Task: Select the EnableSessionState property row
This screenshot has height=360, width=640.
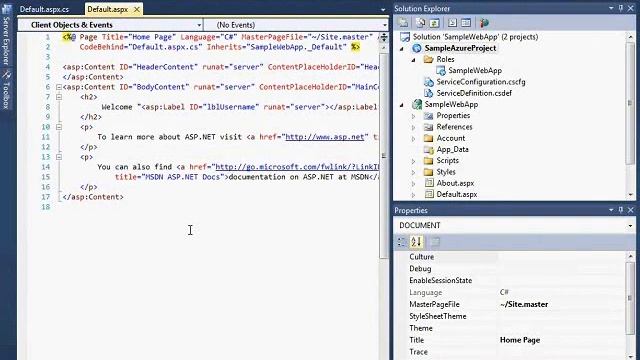Action: pos(510,281)
